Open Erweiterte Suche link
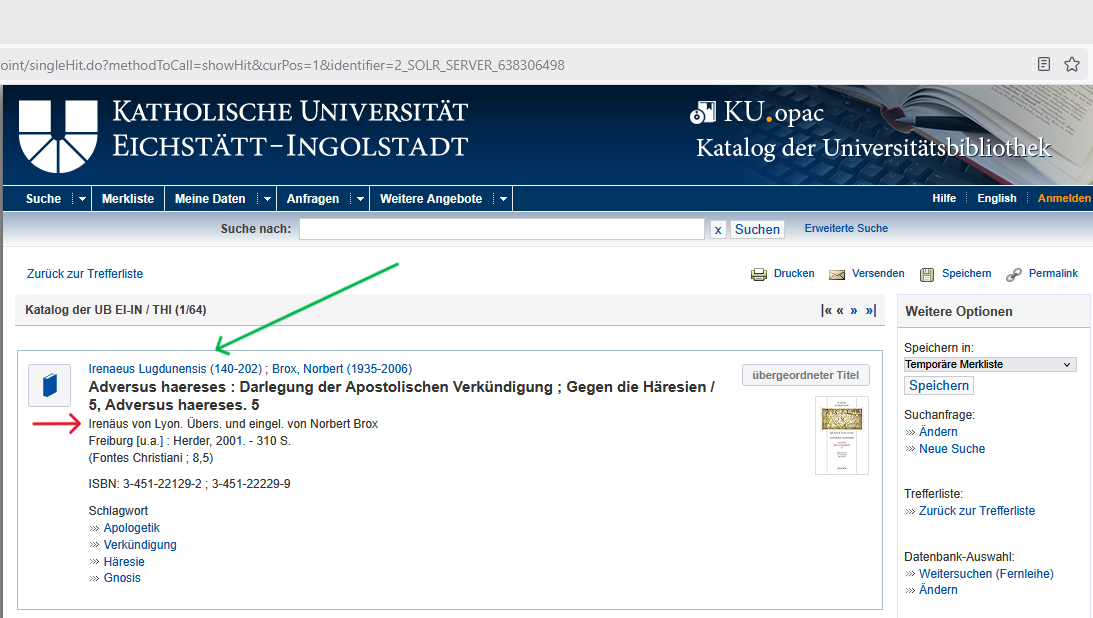Screen dimensions: 1093x618 (846, 229)
